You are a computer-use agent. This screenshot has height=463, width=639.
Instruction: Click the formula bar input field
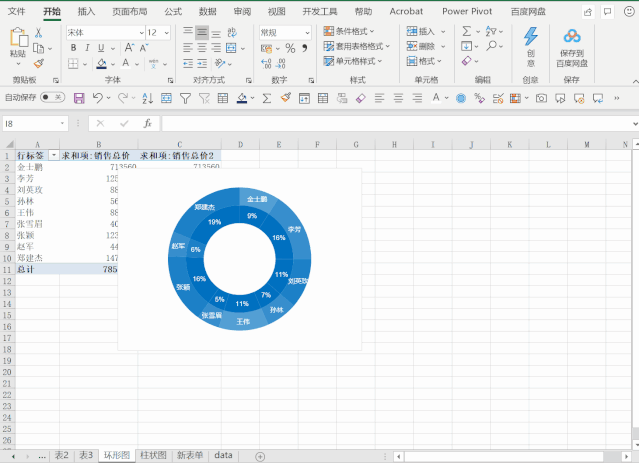397,123
